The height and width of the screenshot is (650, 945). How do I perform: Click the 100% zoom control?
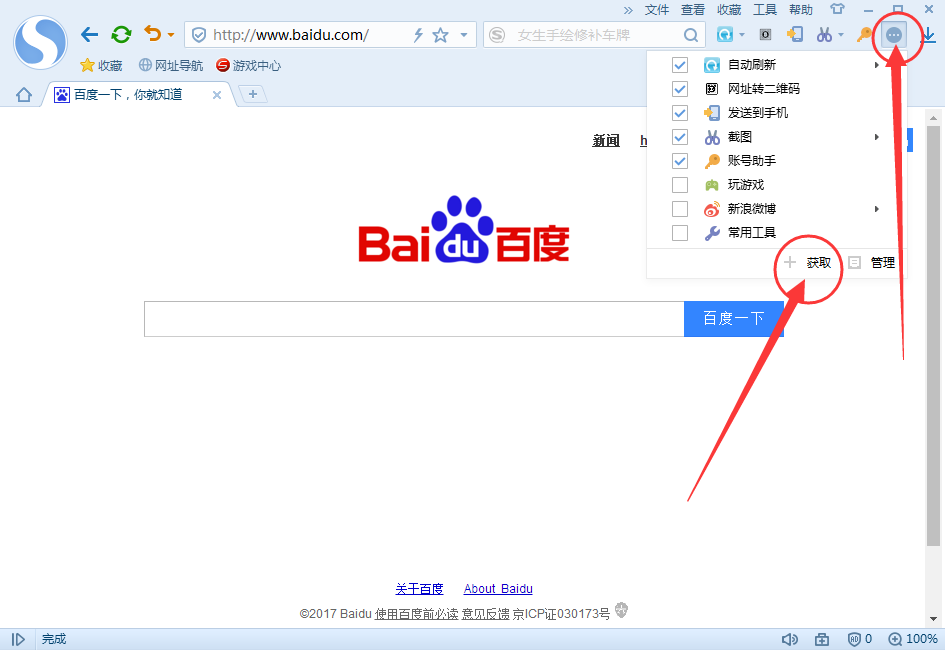tap(913, 639)
